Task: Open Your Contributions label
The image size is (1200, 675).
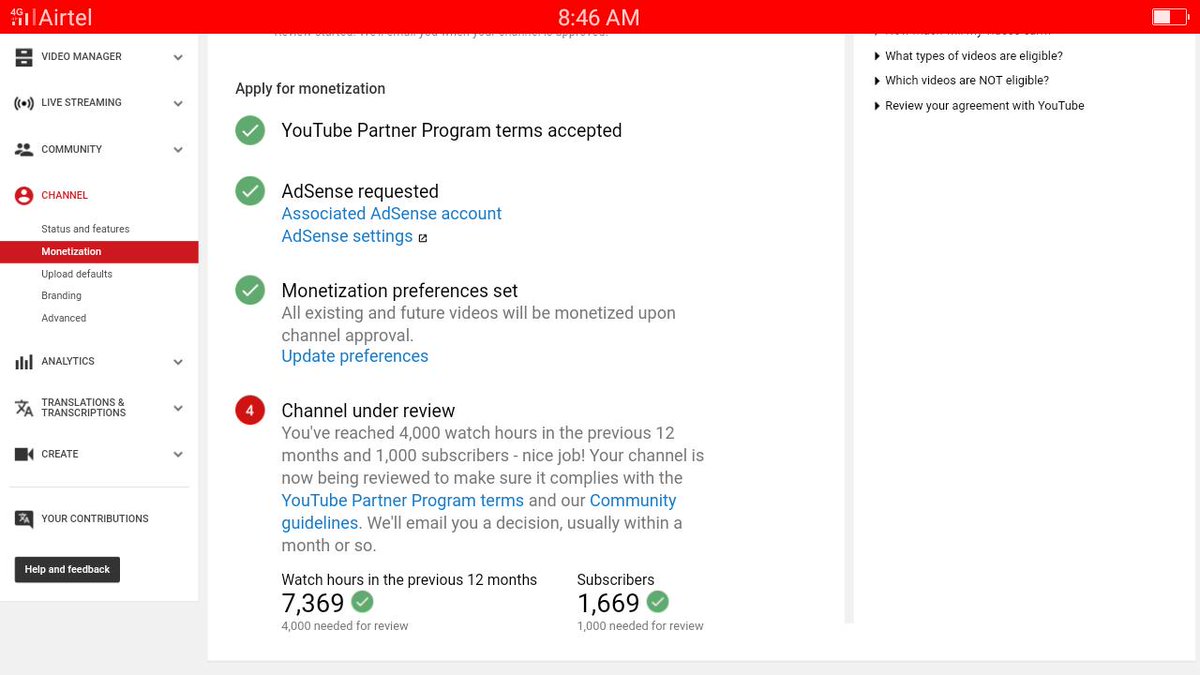Action: click(95, 519)
